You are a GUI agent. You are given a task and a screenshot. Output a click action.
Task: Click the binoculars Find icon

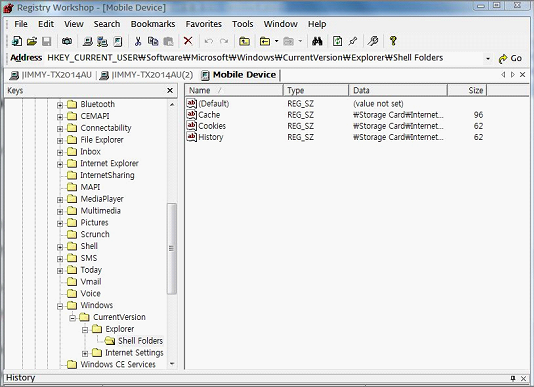pyautogui.click(x=317, y=41)
